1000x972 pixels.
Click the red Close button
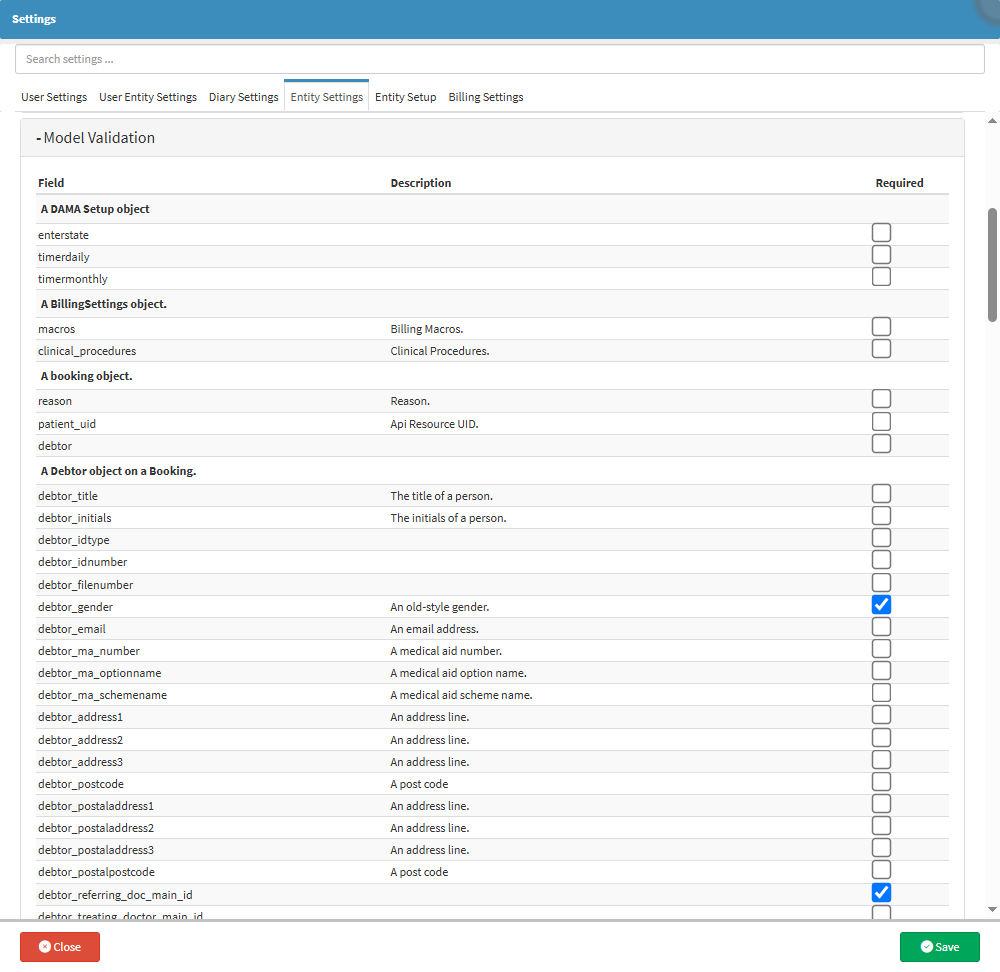(60, 947)
